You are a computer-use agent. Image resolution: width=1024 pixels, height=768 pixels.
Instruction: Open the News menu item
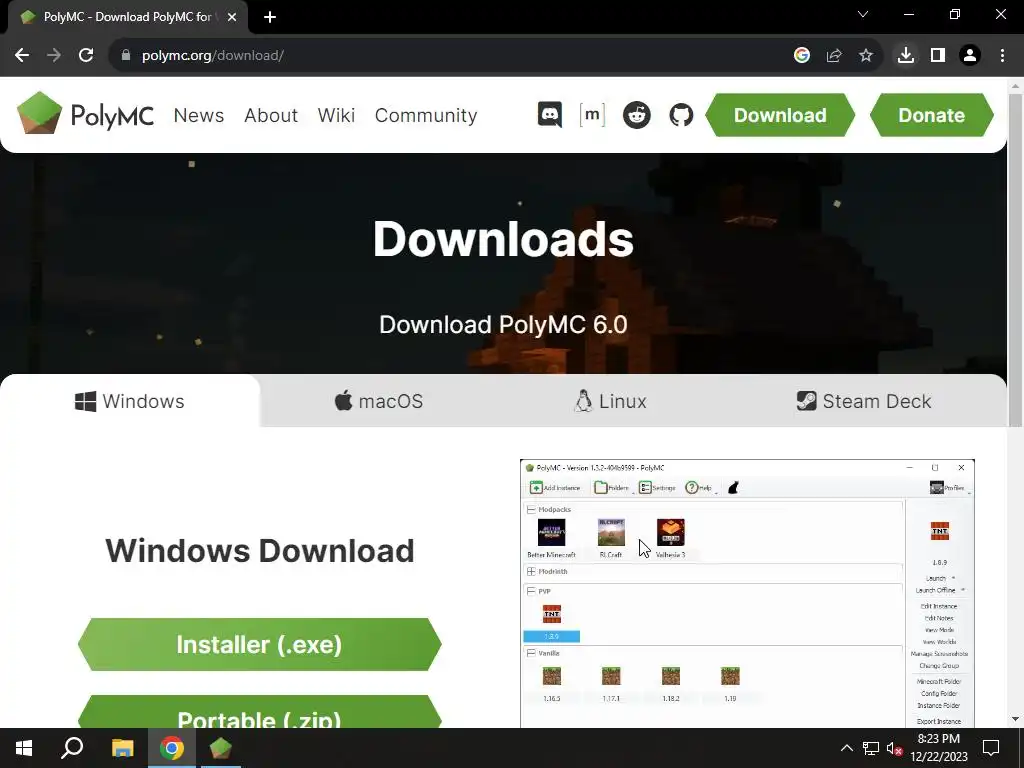tap(199, 115)
